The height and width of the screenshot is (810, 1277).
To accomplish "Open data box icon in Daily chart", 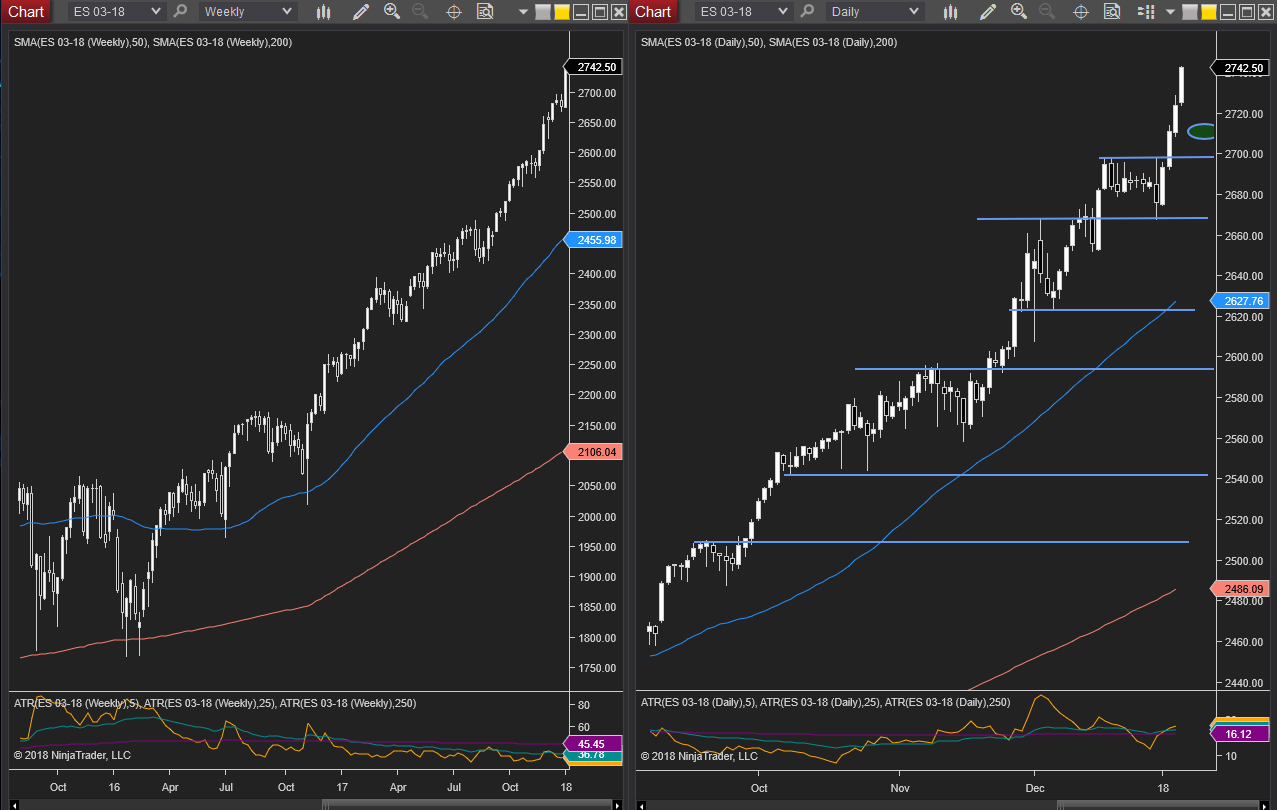I will click(x=1112, y=12).
